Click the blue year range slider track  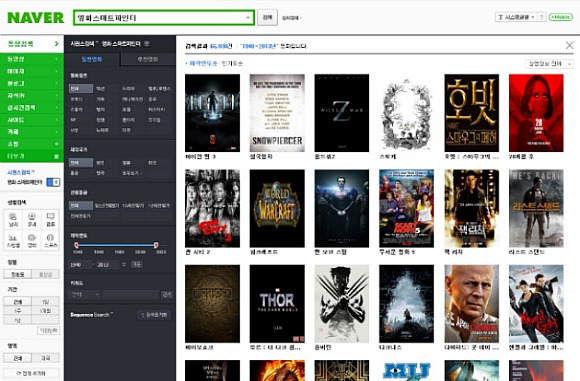point(116,245)
